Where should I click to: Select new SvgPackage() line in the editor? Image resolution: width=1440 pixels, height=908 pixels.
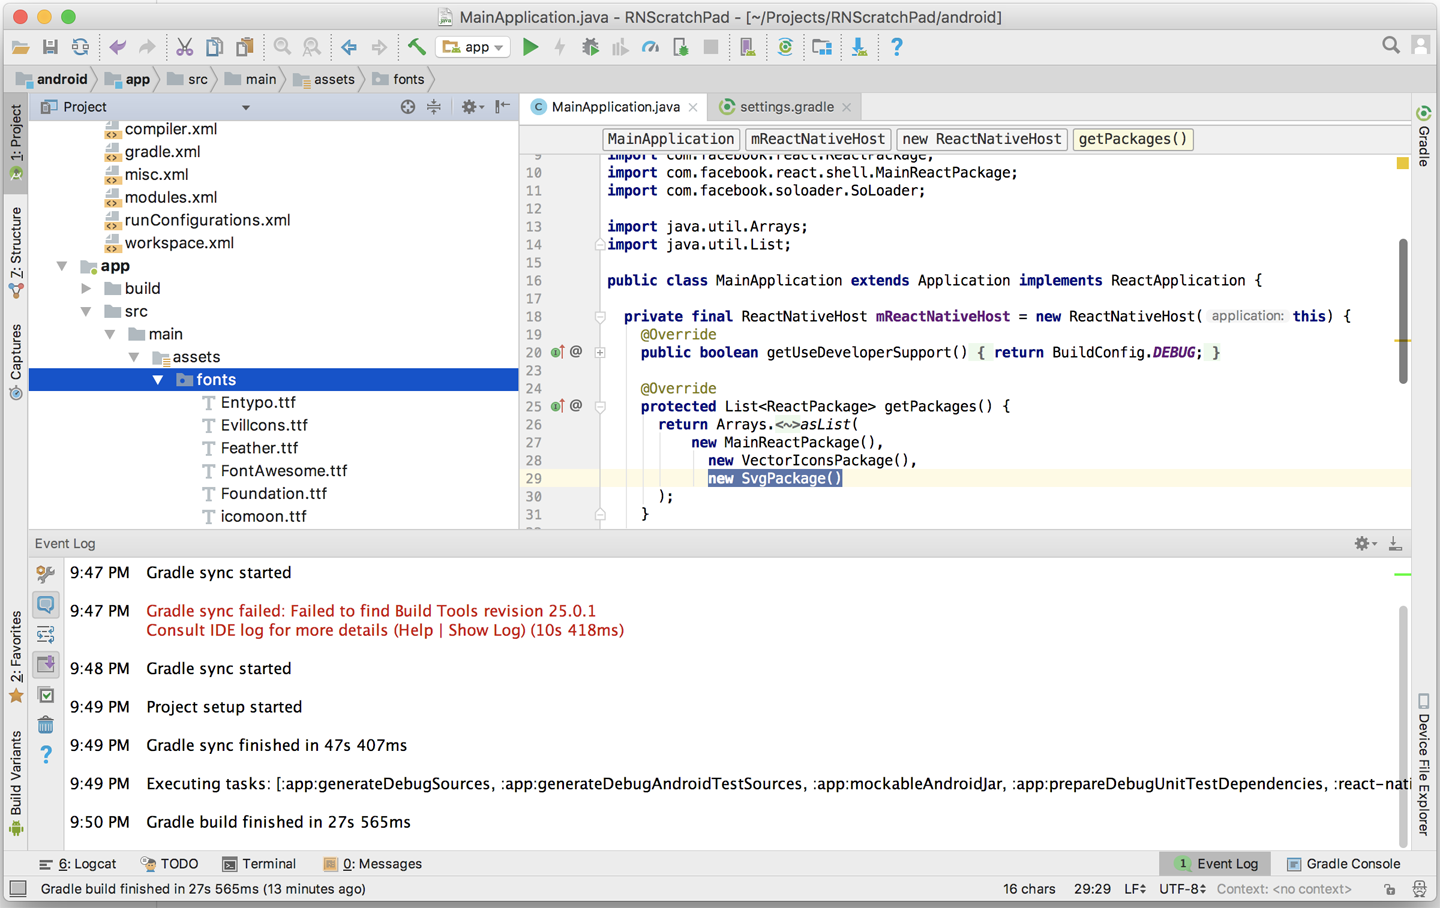pos(775,478)
